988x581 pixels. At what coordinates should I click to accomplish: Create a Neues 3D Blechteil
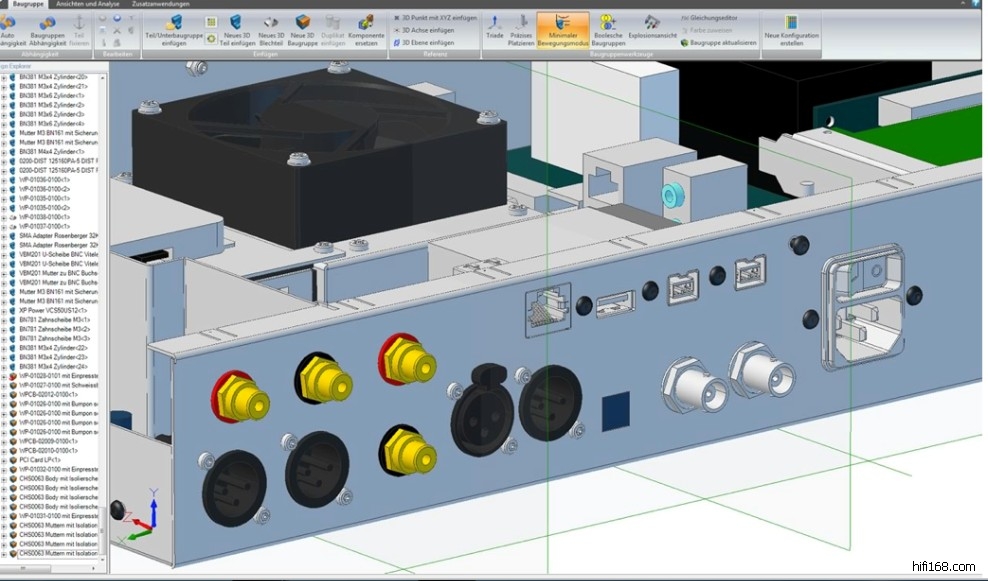click(x=271, y=23)
